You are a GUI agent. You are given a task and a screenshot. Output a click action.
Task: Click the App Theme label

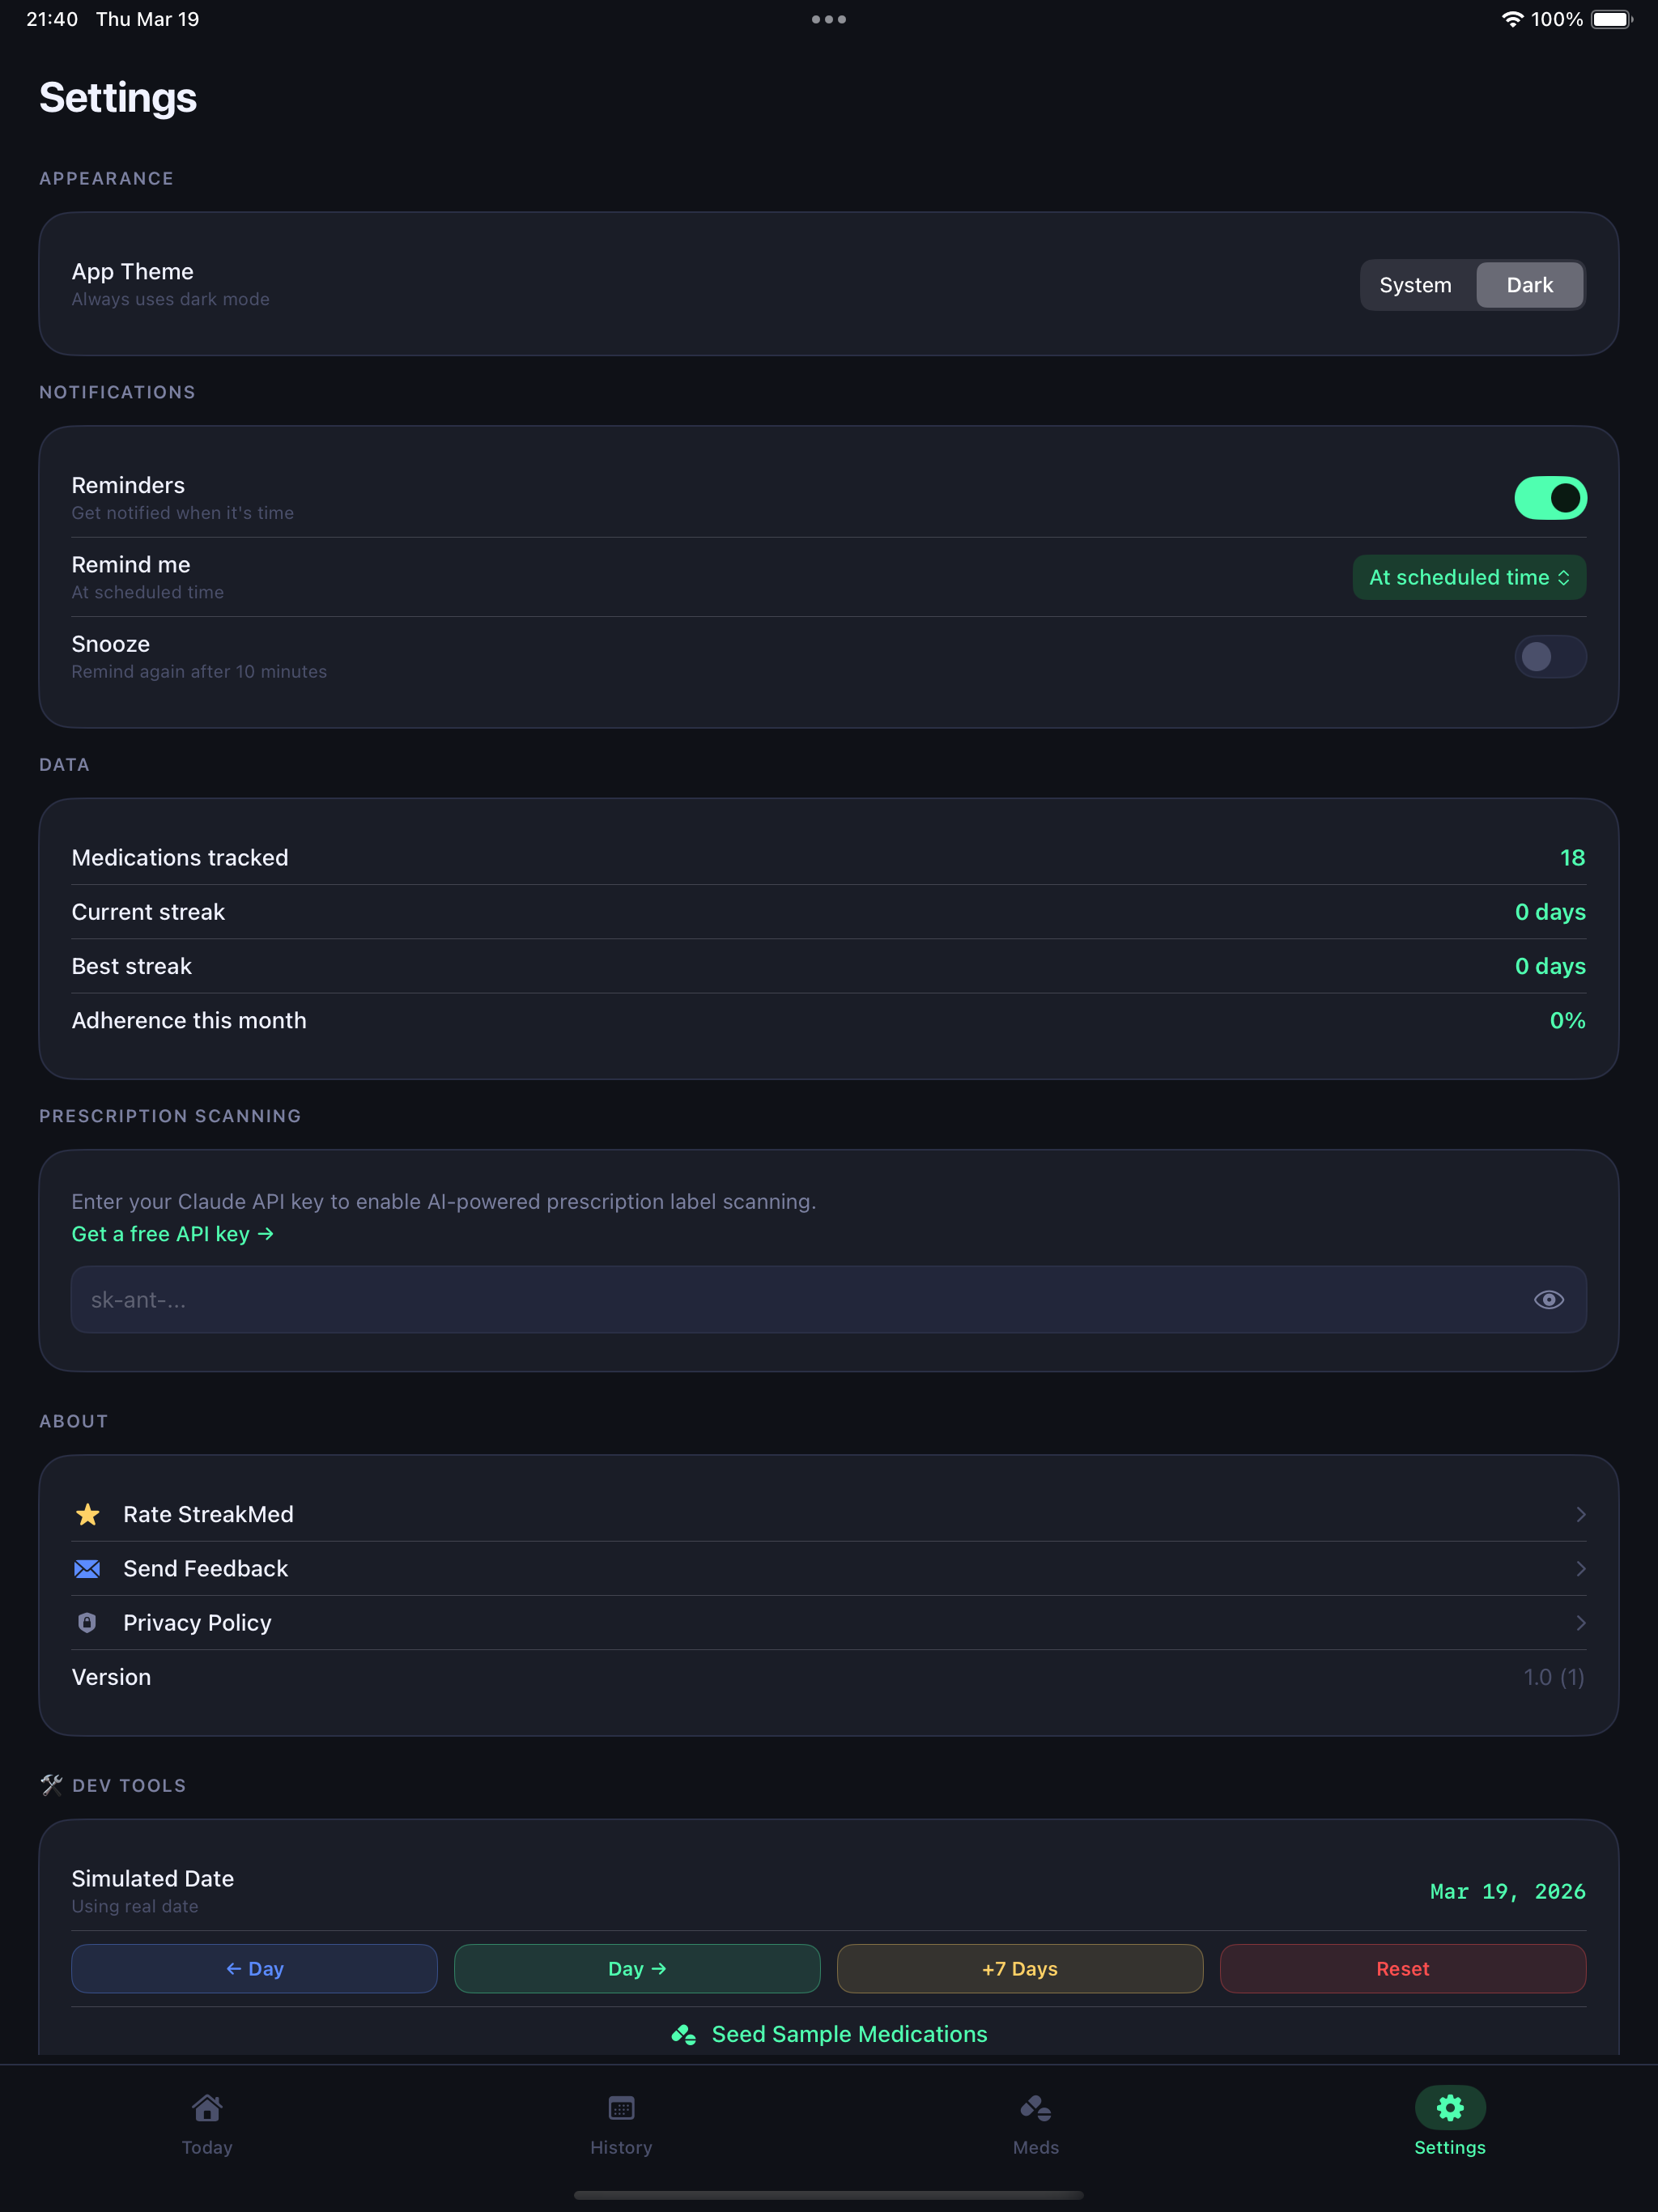click(132, 271)
